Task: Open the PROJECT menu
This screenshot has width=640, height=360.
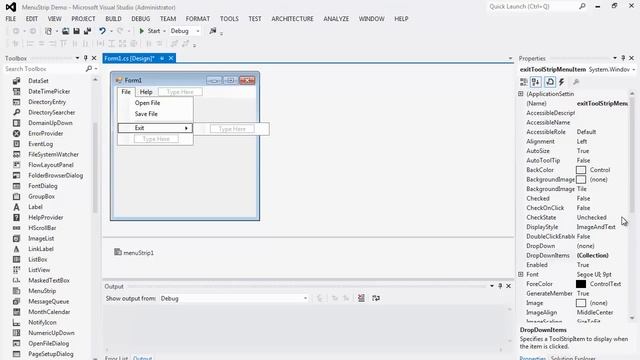Action: point(83,19)
